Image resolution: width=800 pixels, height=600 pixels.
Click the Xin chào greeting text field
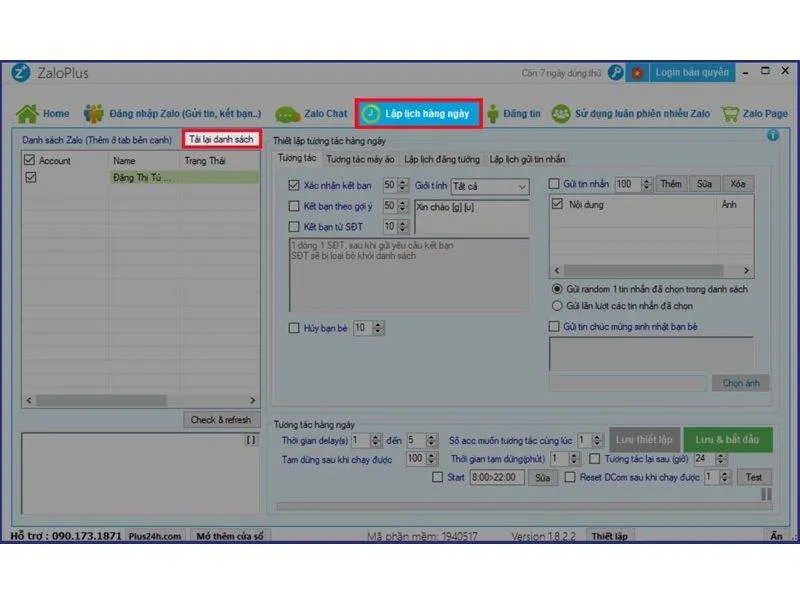472,217
